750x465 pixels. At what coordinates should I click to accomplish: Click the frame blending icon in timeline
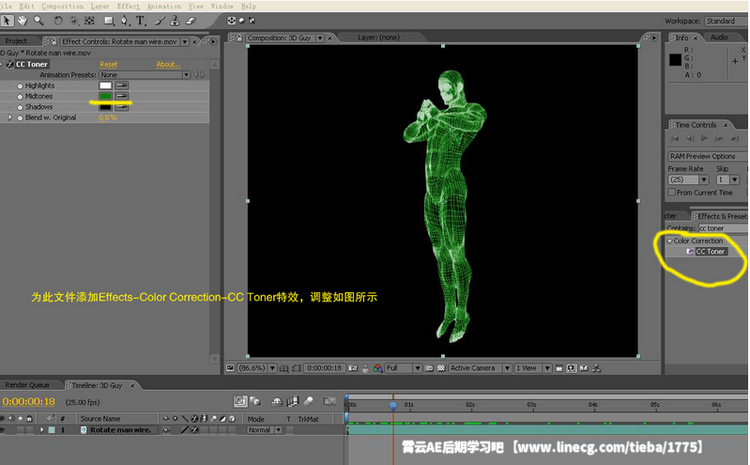coord(293,402)
